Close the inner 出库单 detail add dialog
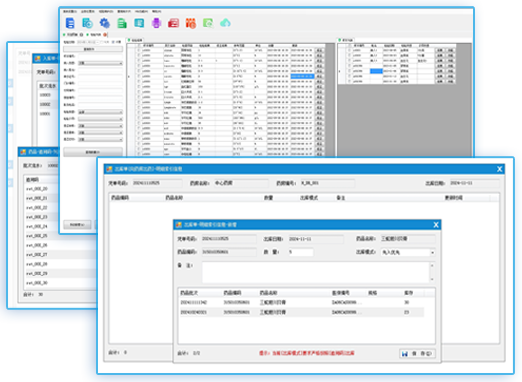 436,225
